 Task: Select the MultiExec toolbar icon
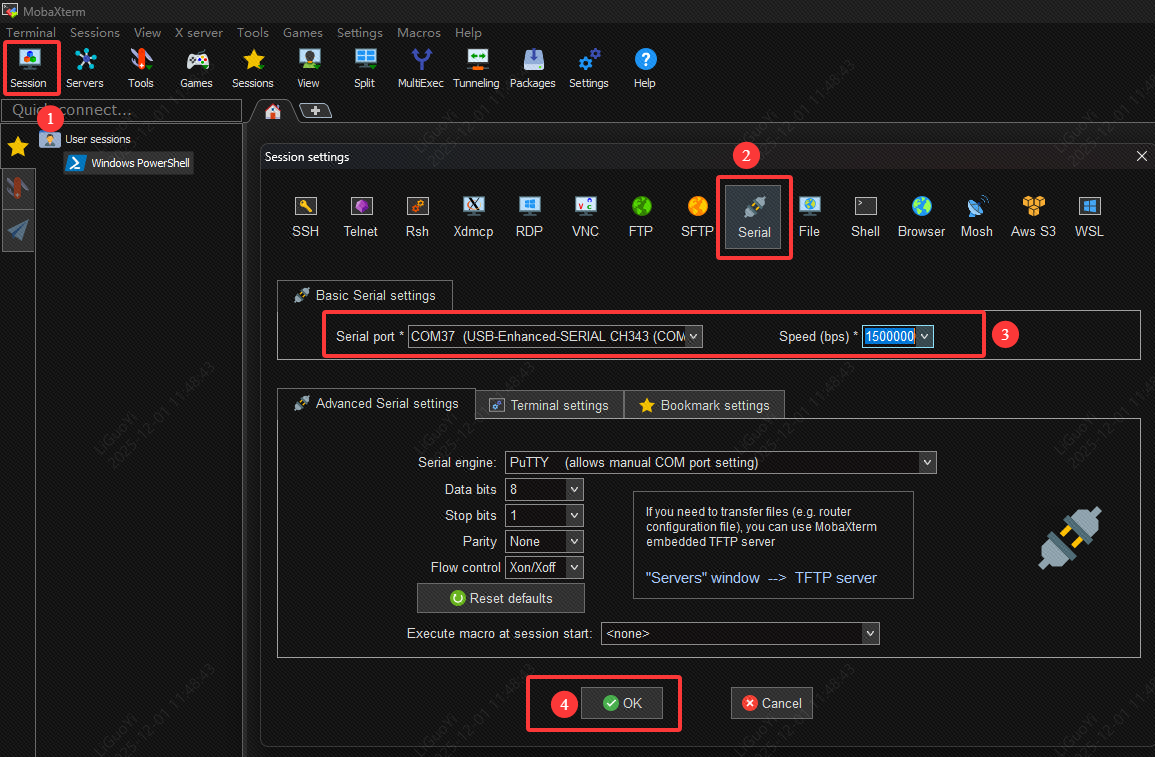coord(420,67)
